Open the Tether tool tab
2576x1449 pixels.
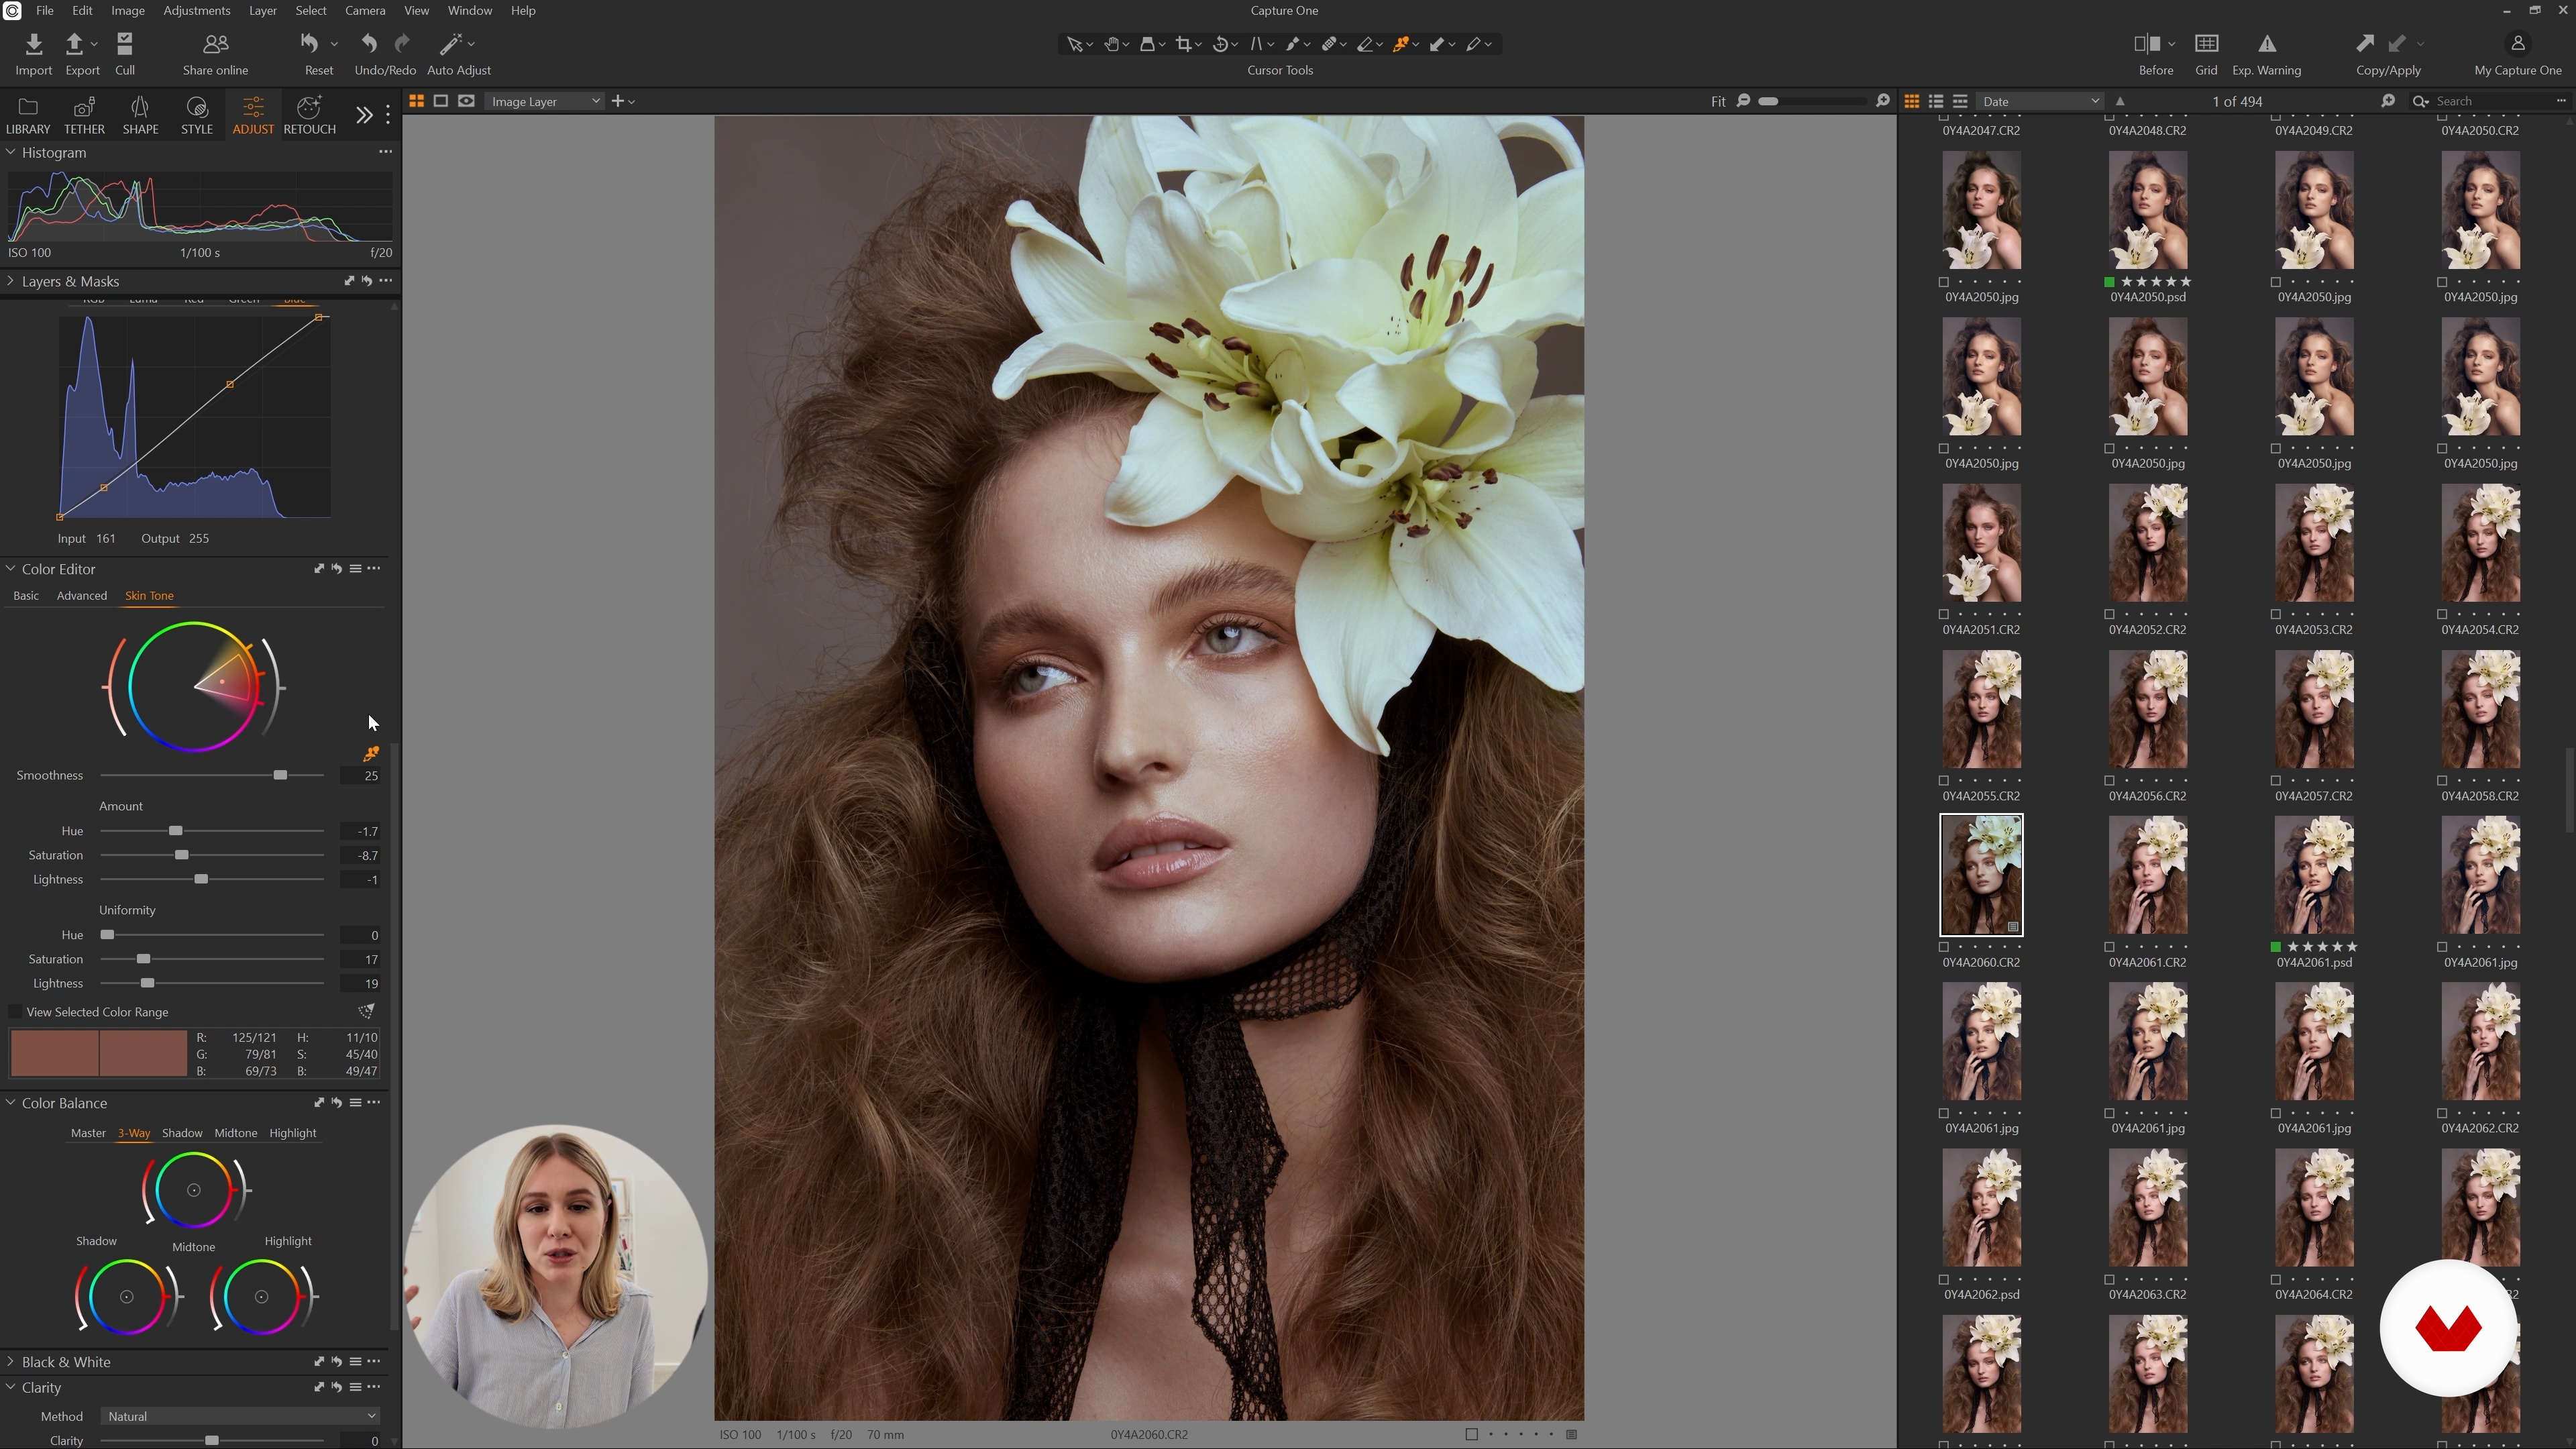click(x=84, y=115)
